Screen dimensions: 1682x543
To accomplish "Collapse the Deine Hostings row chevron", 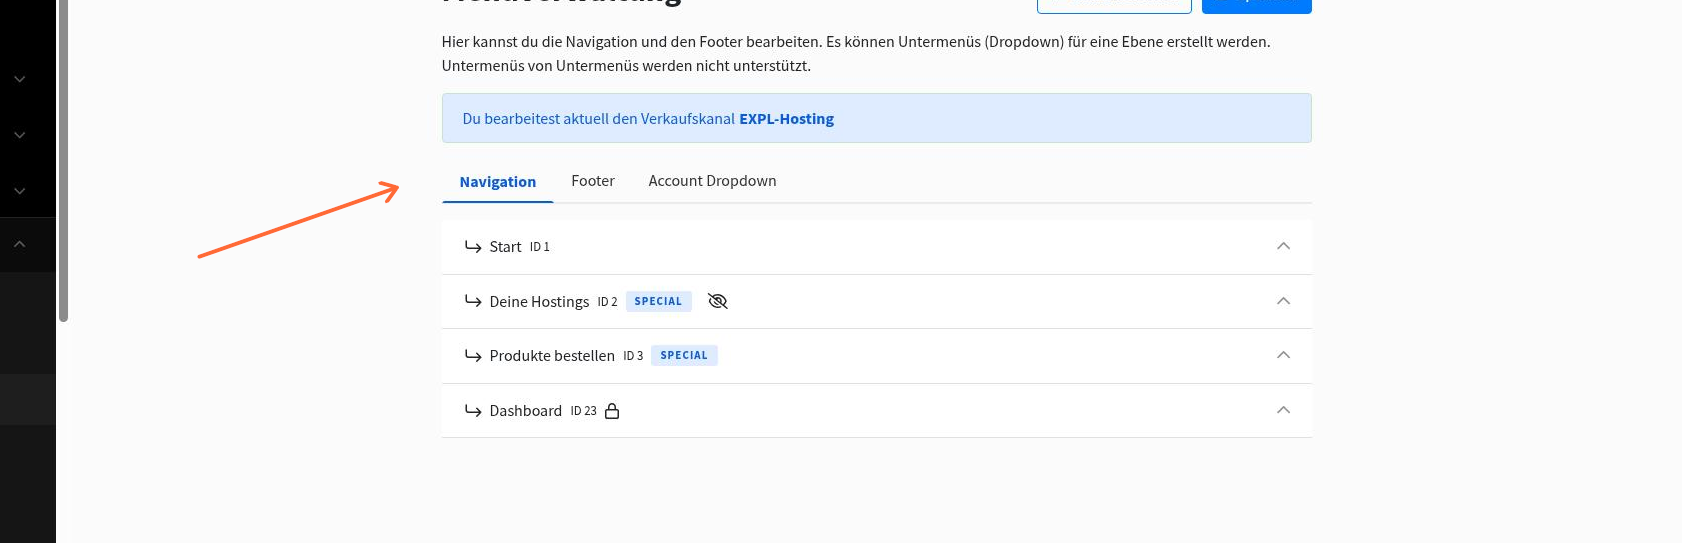I will click(x=1283, y=301).
